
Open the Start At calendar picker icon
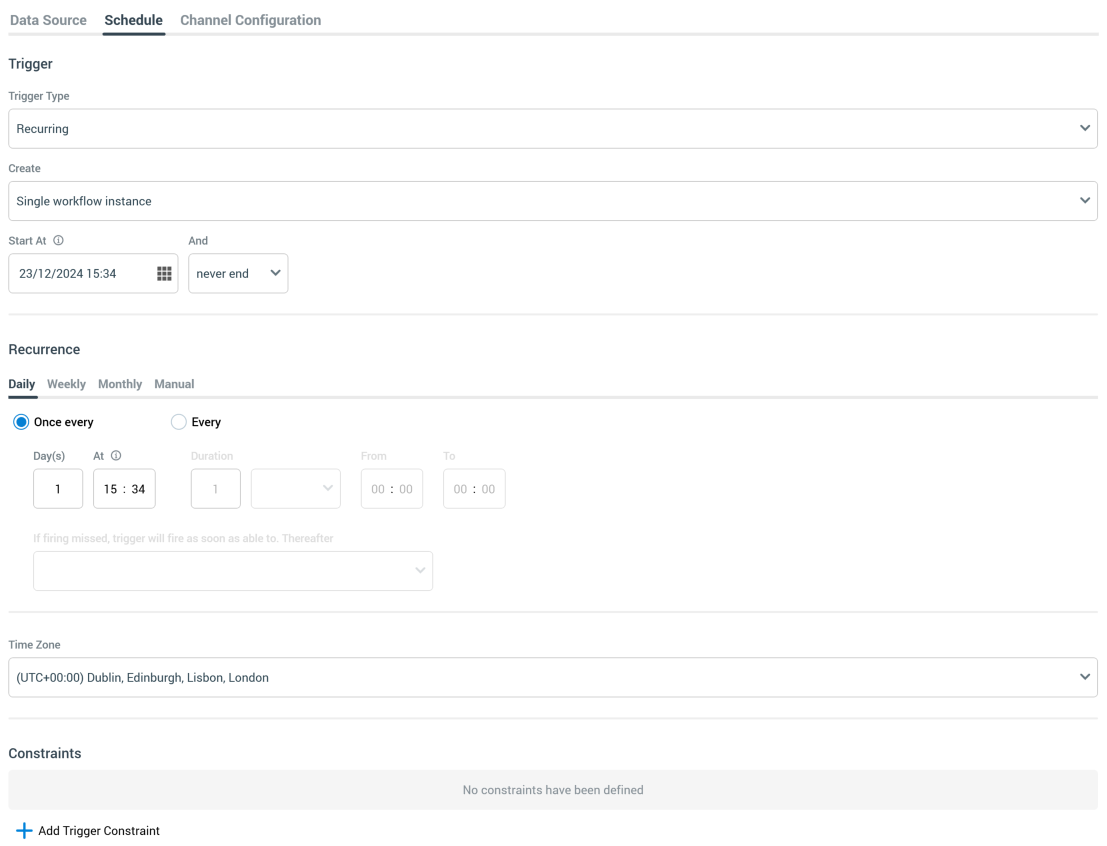point(164,274)
